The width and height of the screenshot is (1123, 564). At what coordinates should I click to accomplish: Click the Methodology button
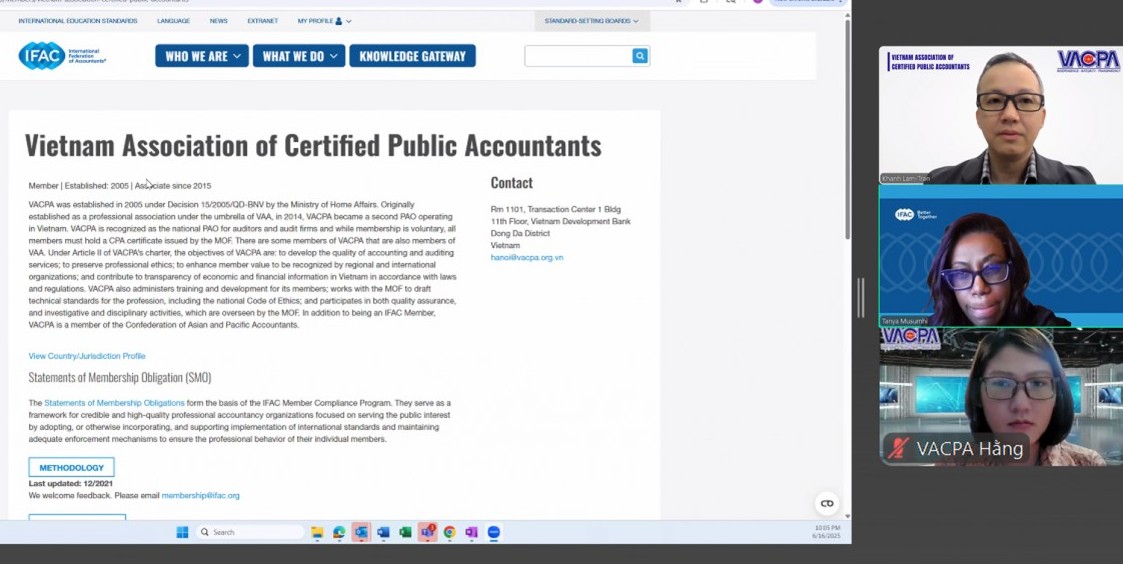72,467
